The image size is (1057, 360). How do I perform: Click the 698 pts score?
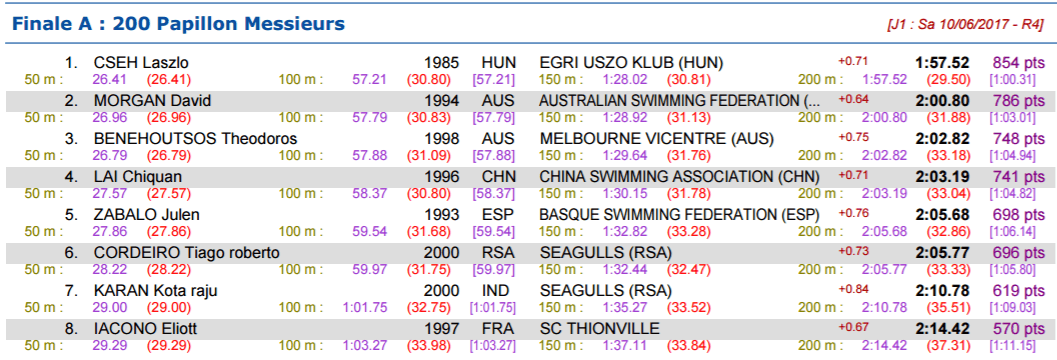pos(1018,215)
